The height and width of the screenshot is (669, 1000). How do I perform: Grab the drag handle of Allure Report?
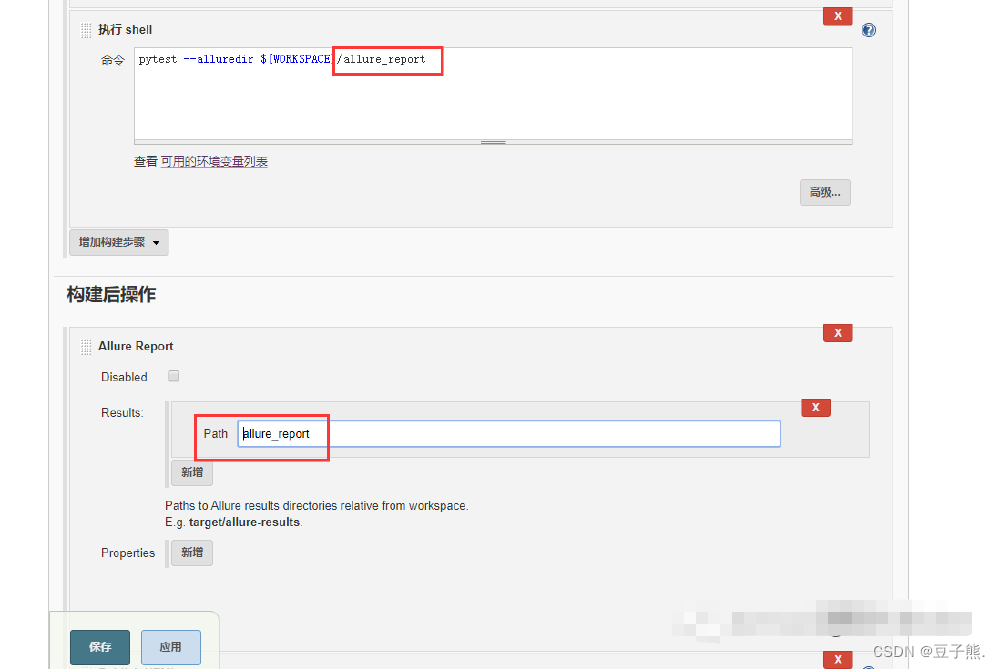86,346
